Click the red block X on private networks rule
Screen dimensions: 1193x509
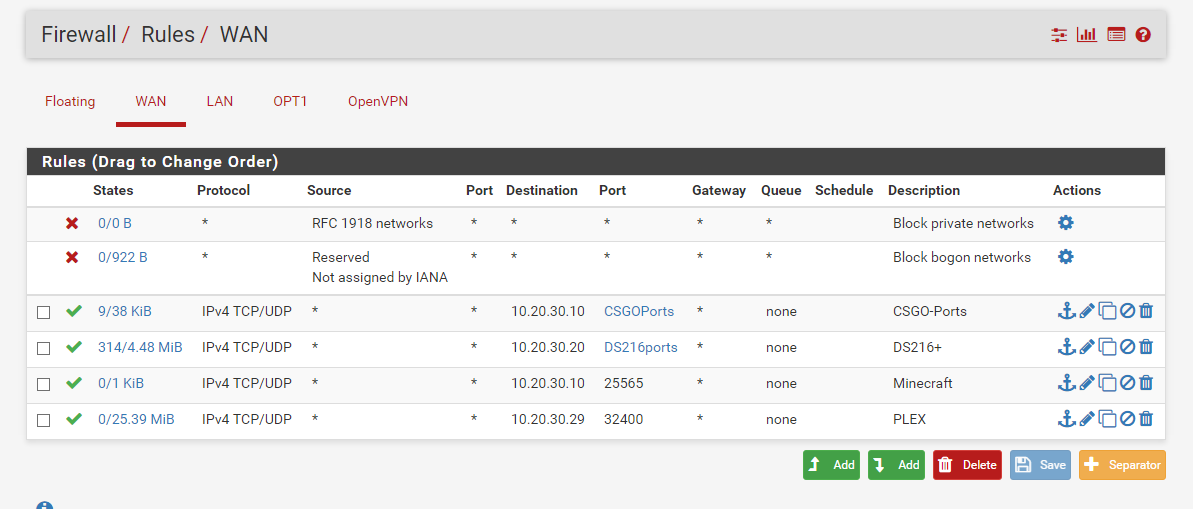point(72,224)
